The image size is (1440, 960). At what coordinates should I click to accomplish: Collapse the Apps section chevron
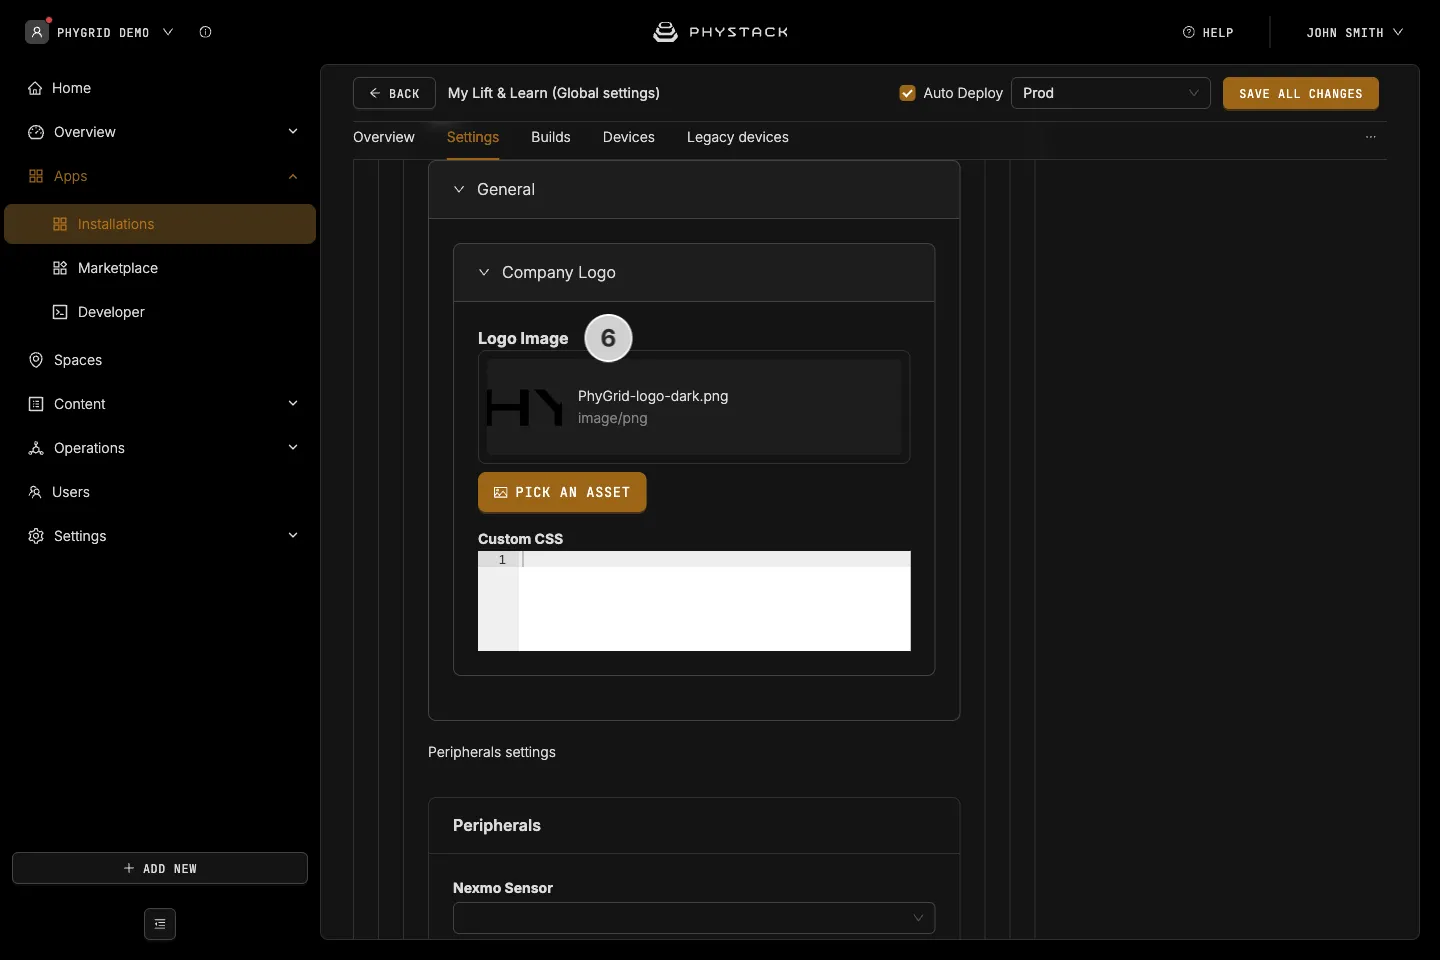click(293, 176)
